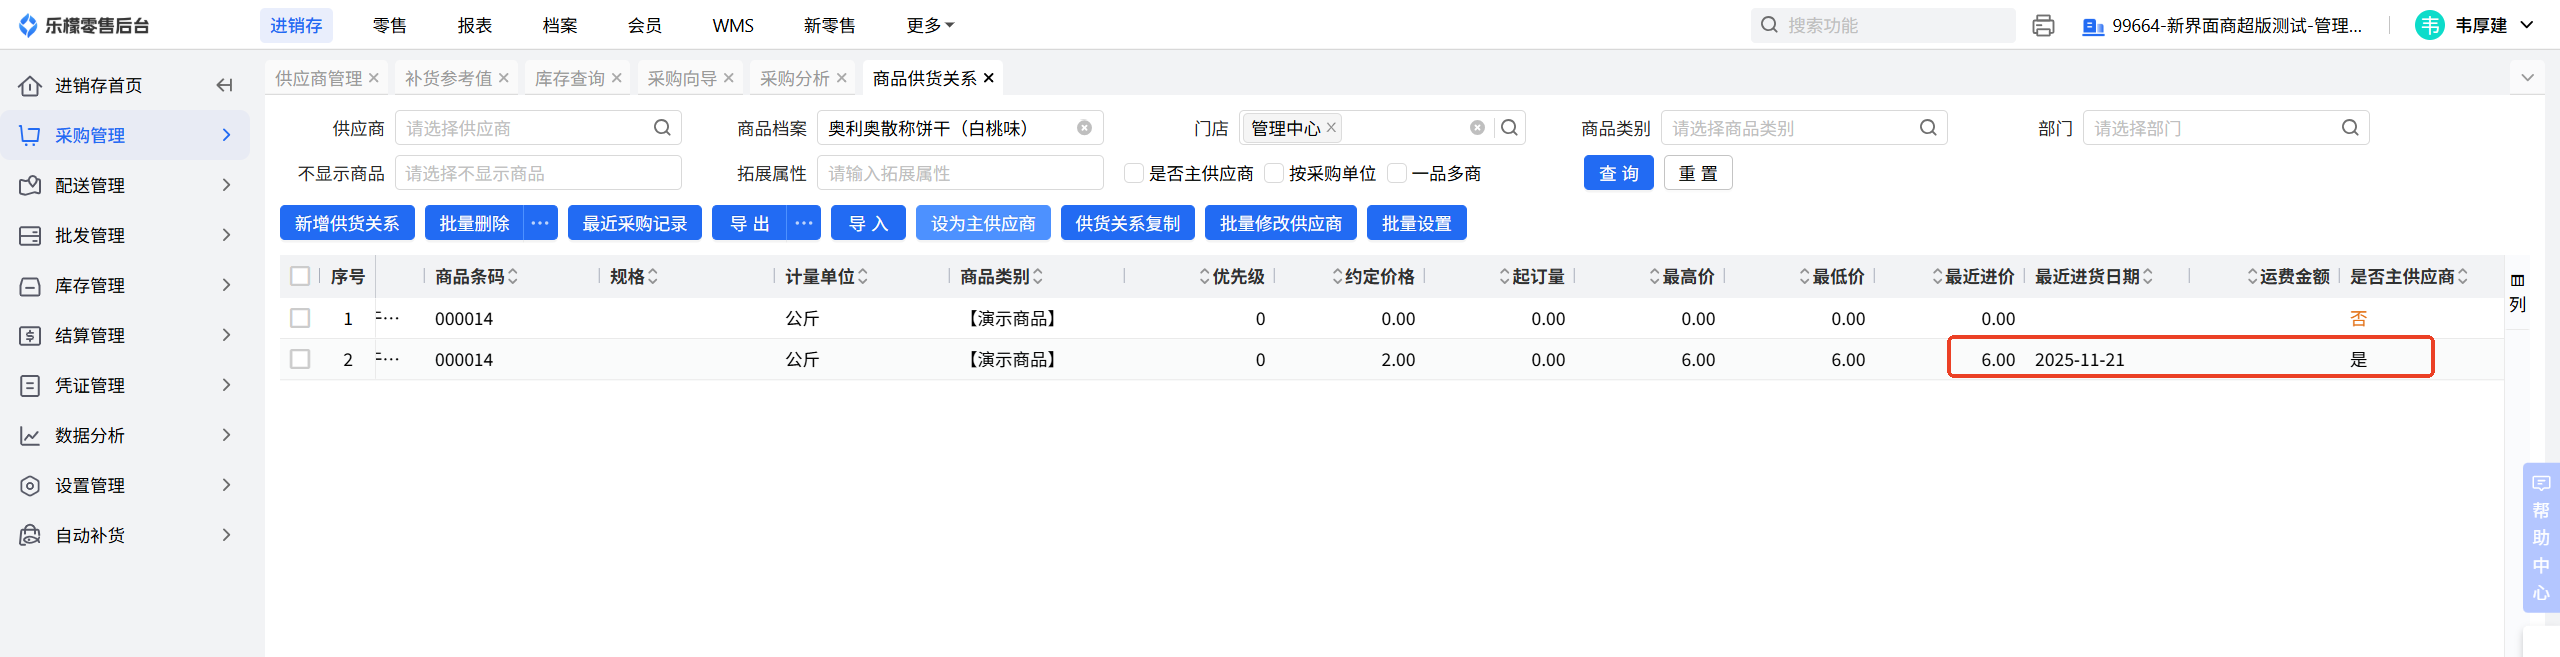
Task: Click the 批发管理 icon
Action: click(x=30, y=235)
